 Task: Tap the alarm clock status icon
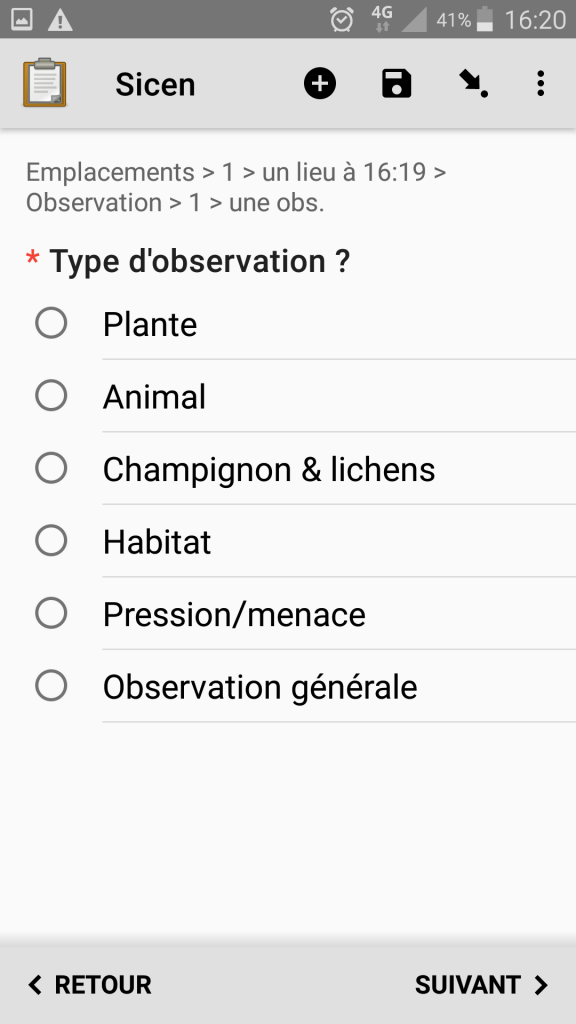(x=342, y=20)
